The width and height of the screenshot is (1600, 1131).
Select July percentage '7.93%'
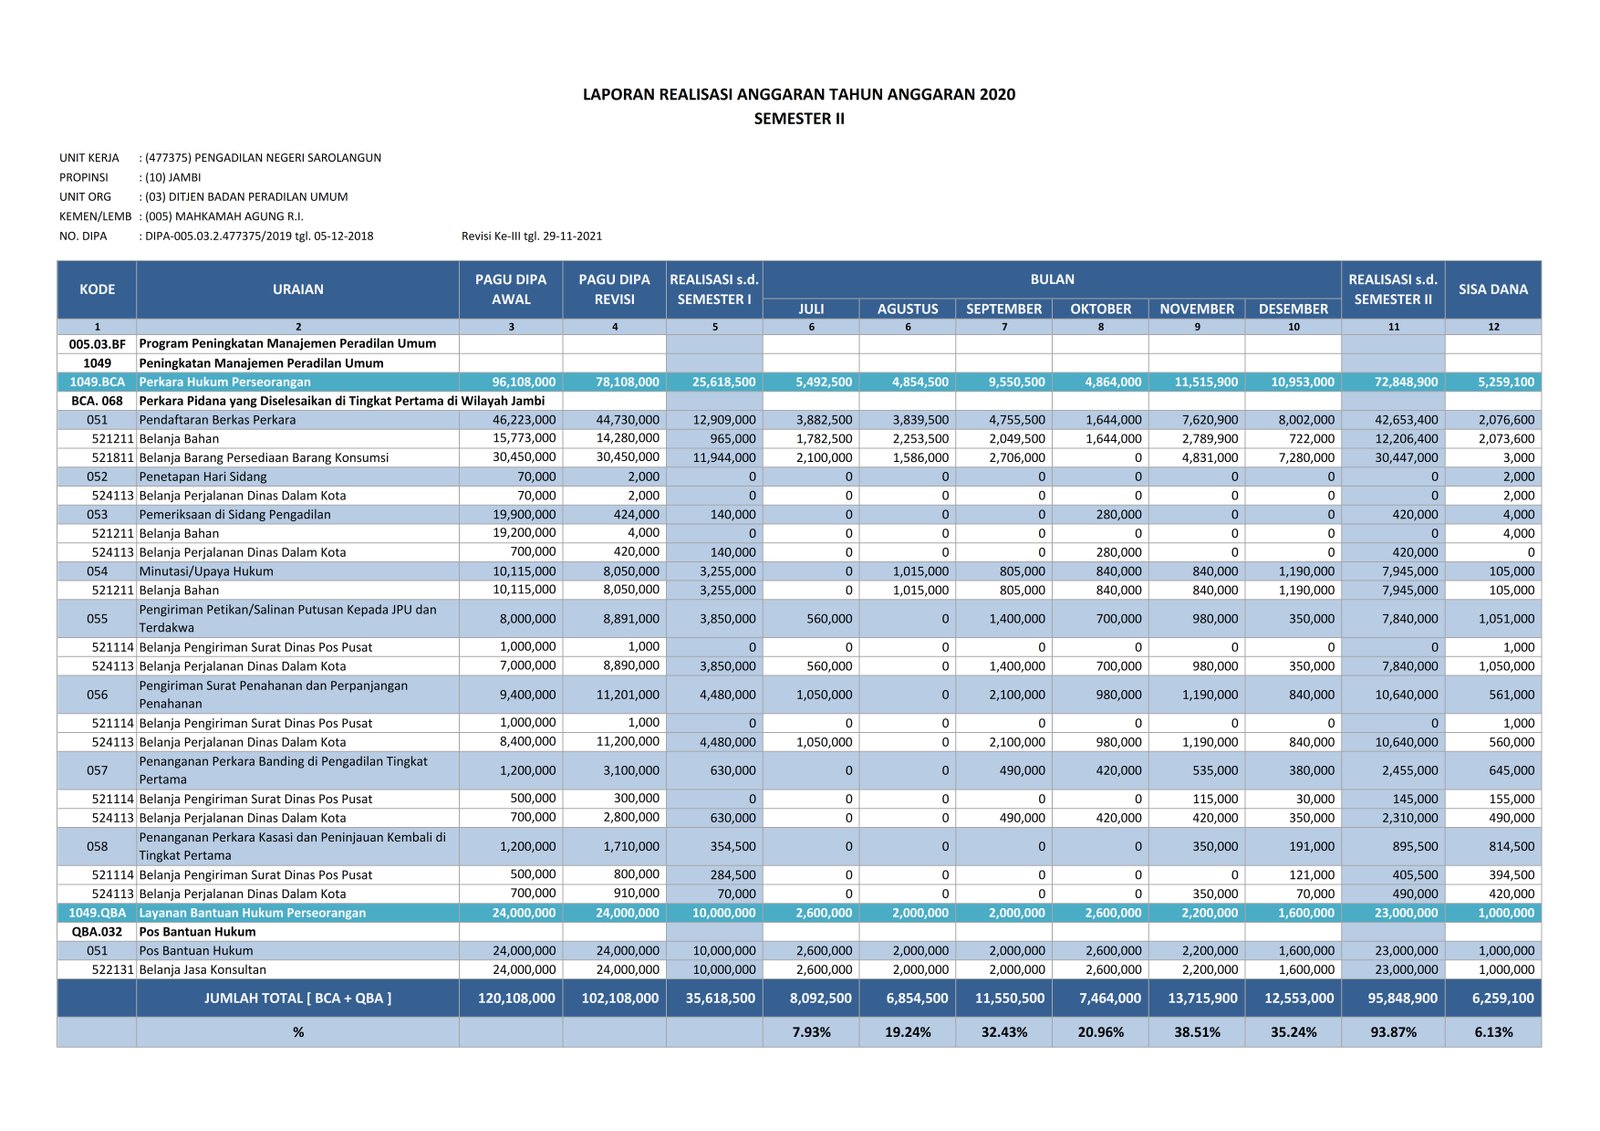(x=811, y=1032)
